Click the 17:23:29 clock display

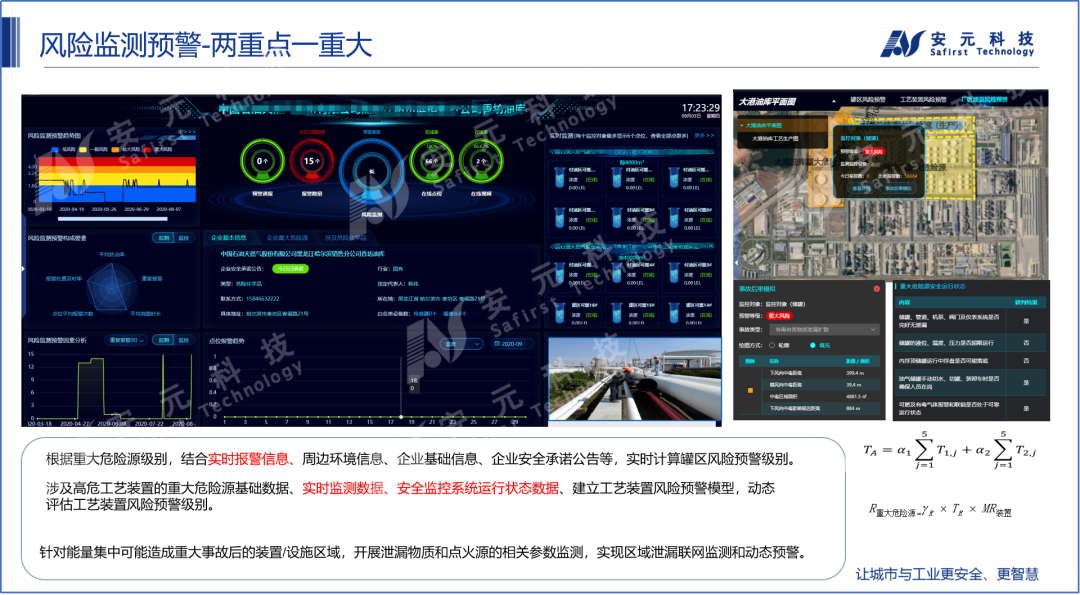(700, 108)
